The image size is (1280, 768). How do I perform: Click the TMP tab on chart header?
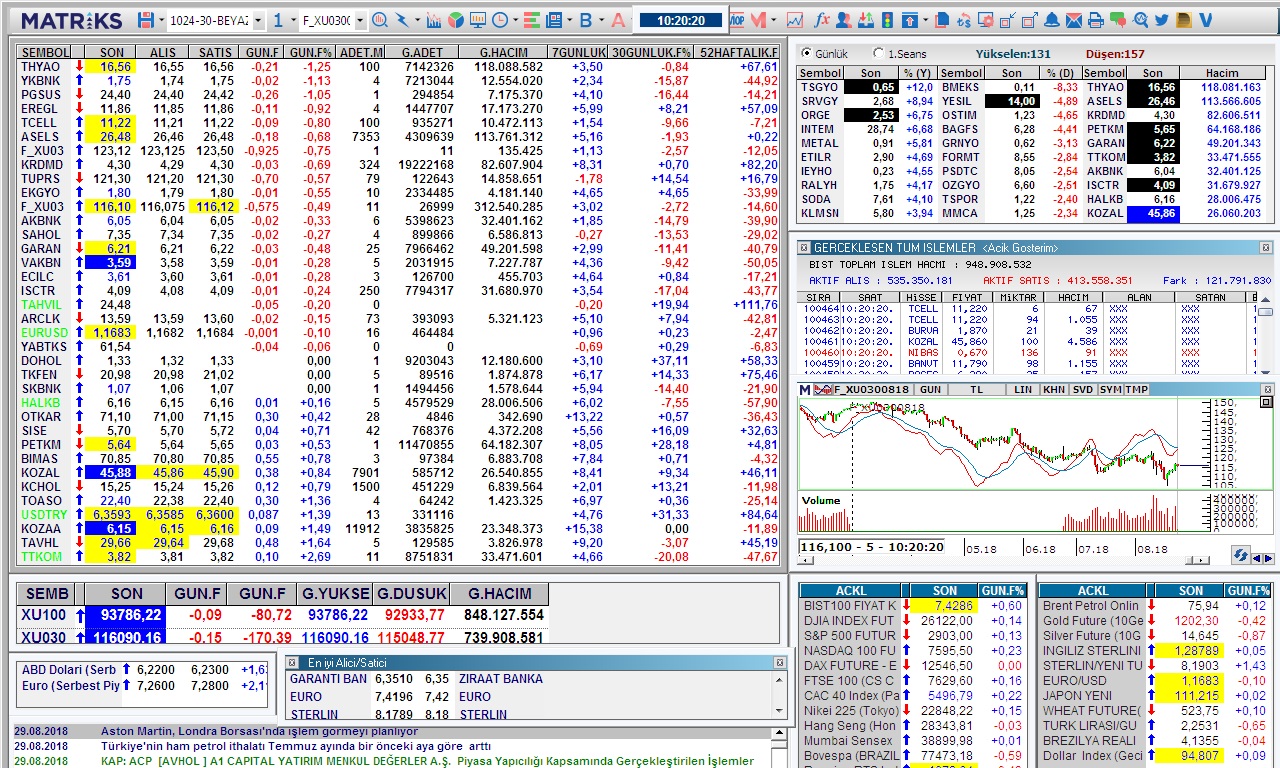pyautogui.click(x=1136, y=389)
